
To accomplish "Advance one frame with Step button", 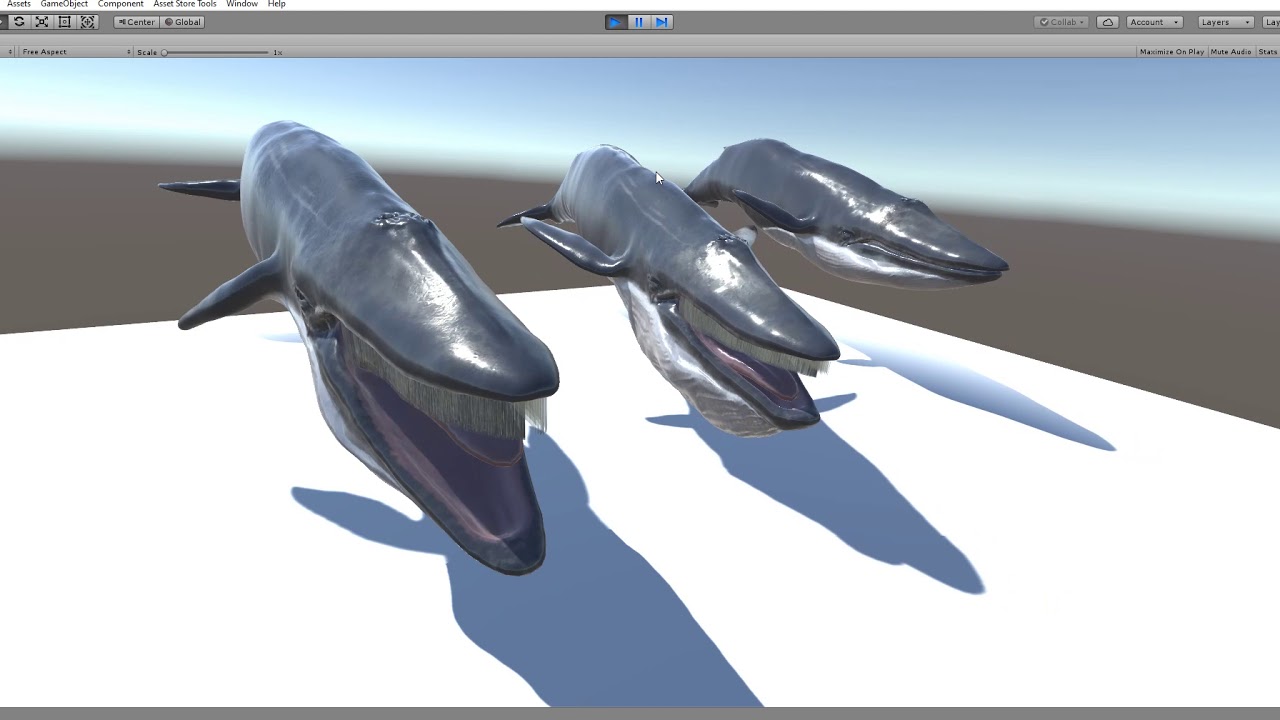I will point(662,22).
